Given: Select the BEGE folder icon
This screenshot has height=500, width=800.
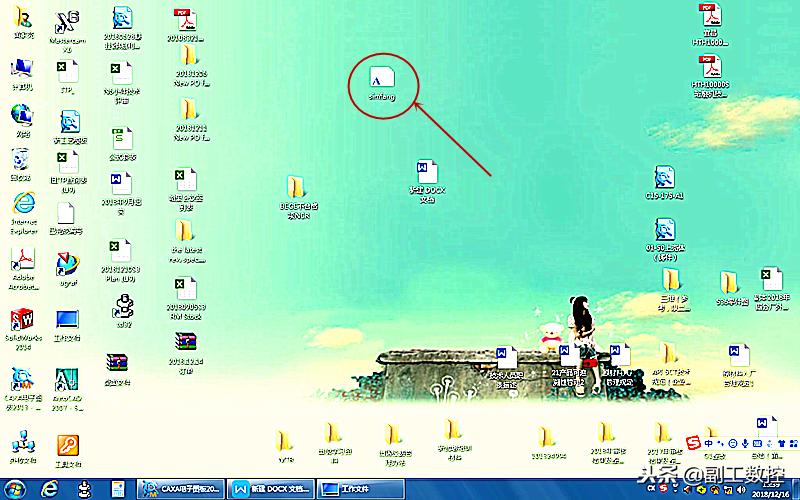Looking at the screenshot, I should (298, 198).
